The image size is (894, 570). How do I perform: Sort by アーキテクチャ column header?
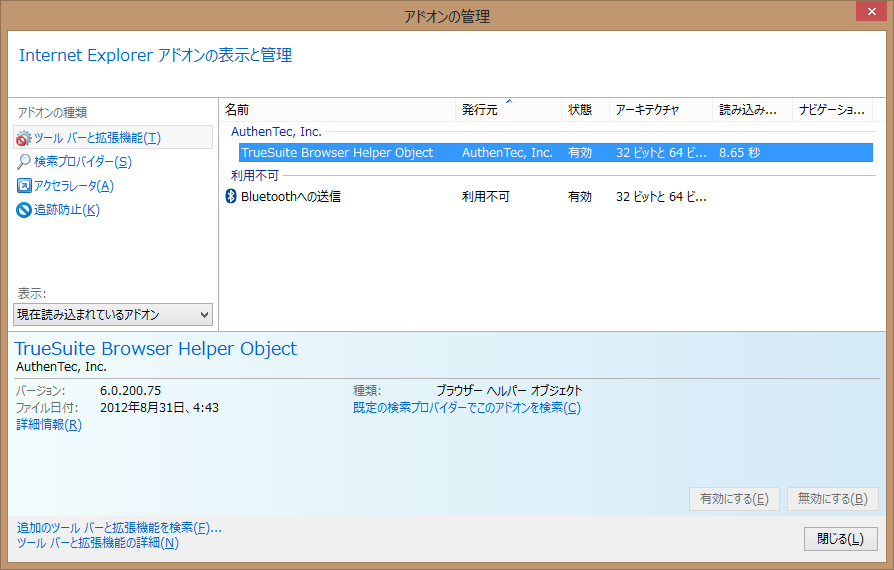point(661,109)
